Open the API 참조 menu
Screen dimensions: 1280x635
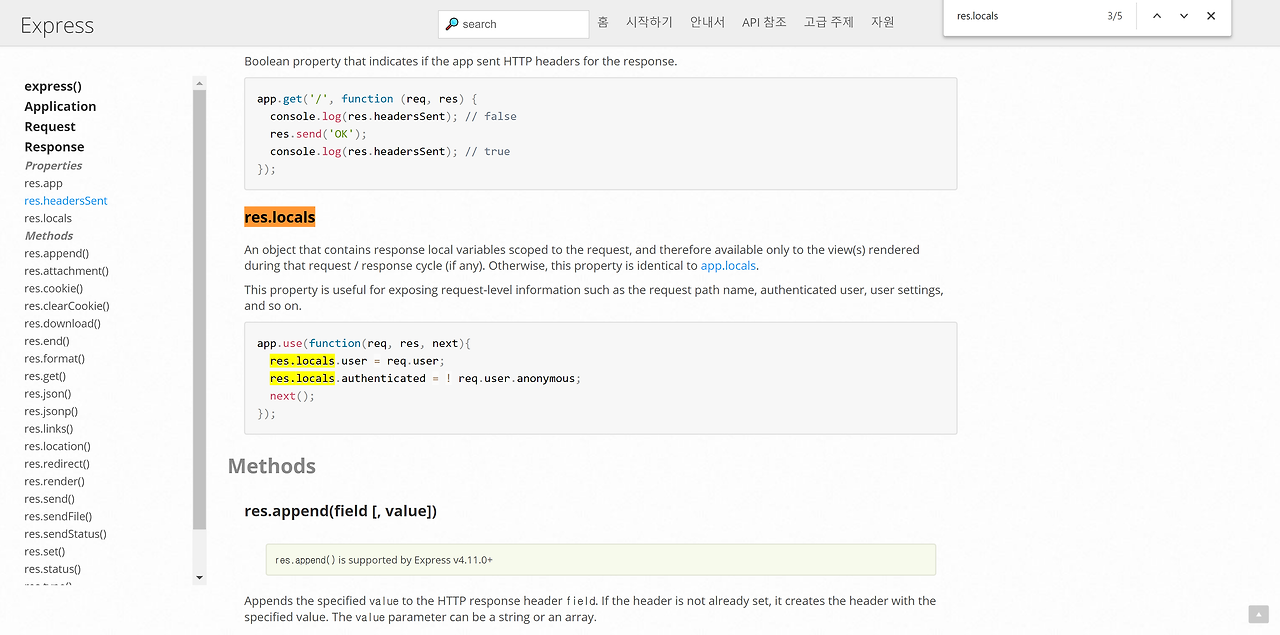click(764, 22)
